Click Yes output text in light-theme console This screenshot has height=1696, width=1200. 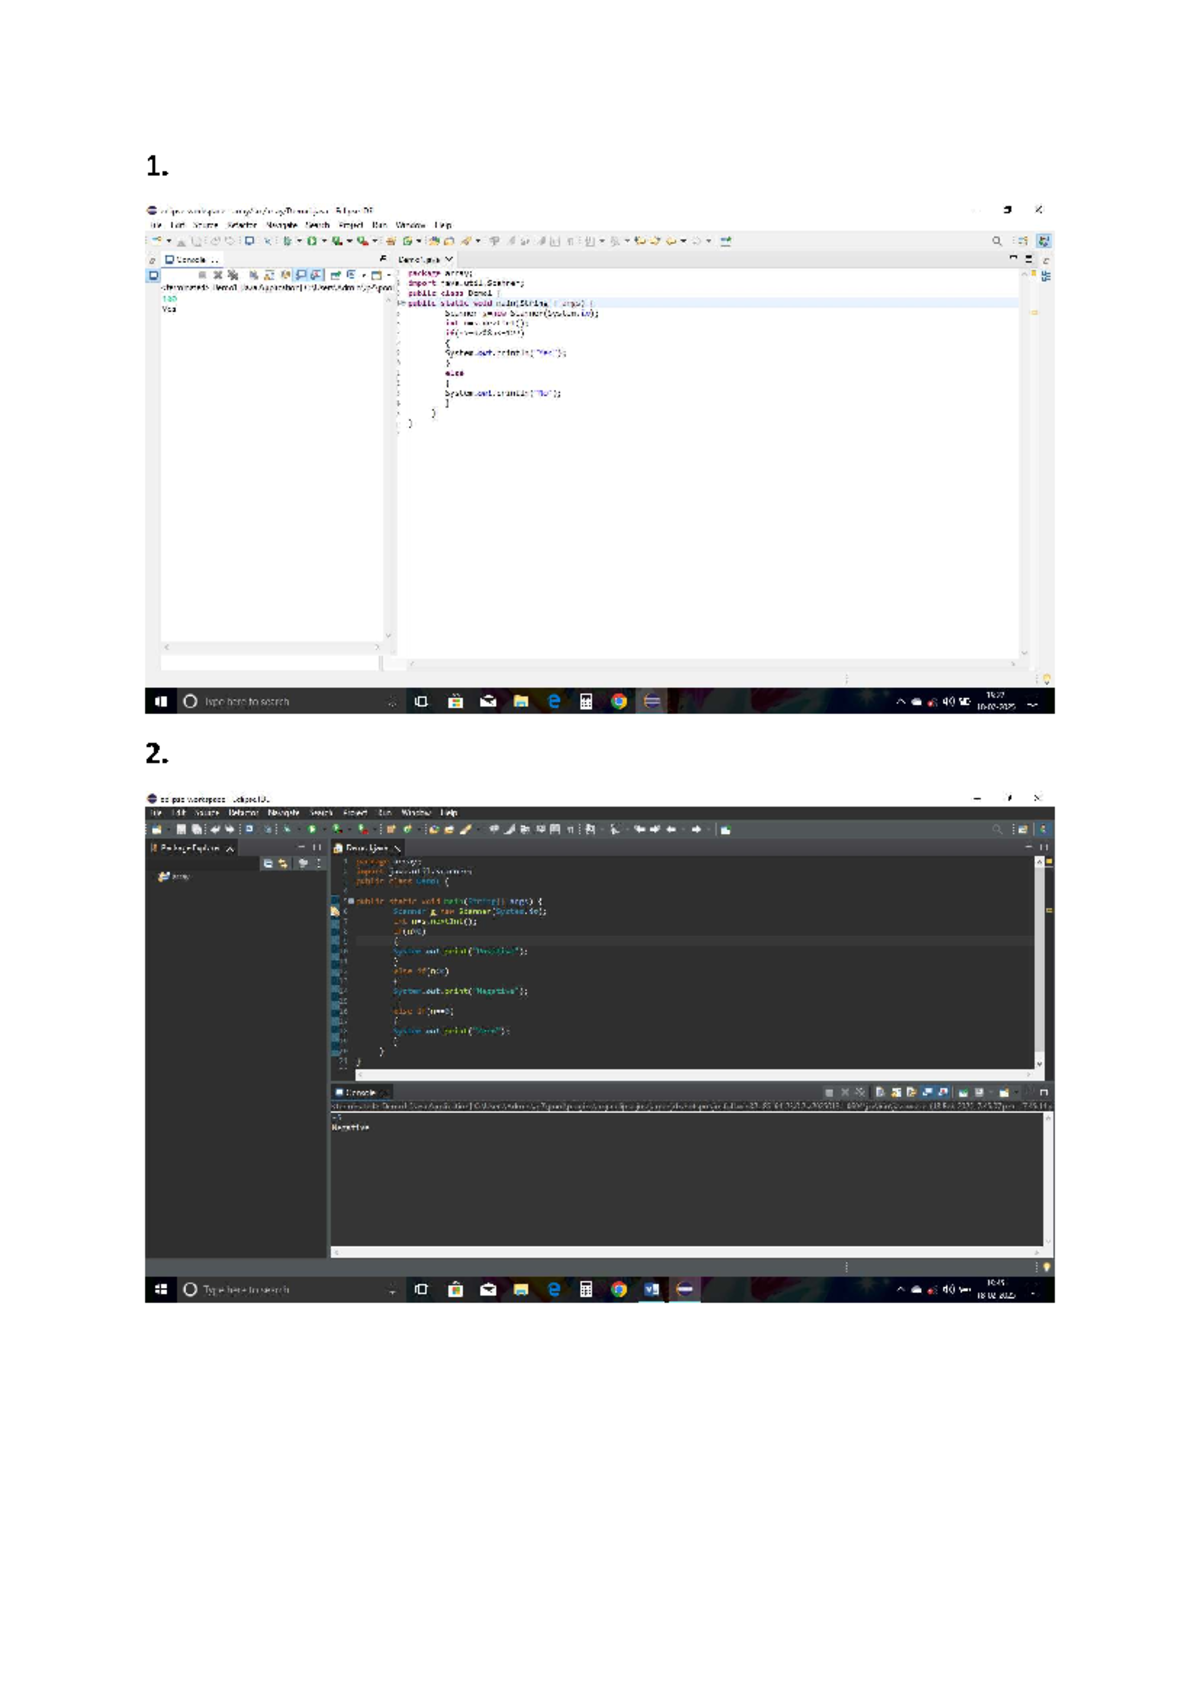[x=169, y=309]
